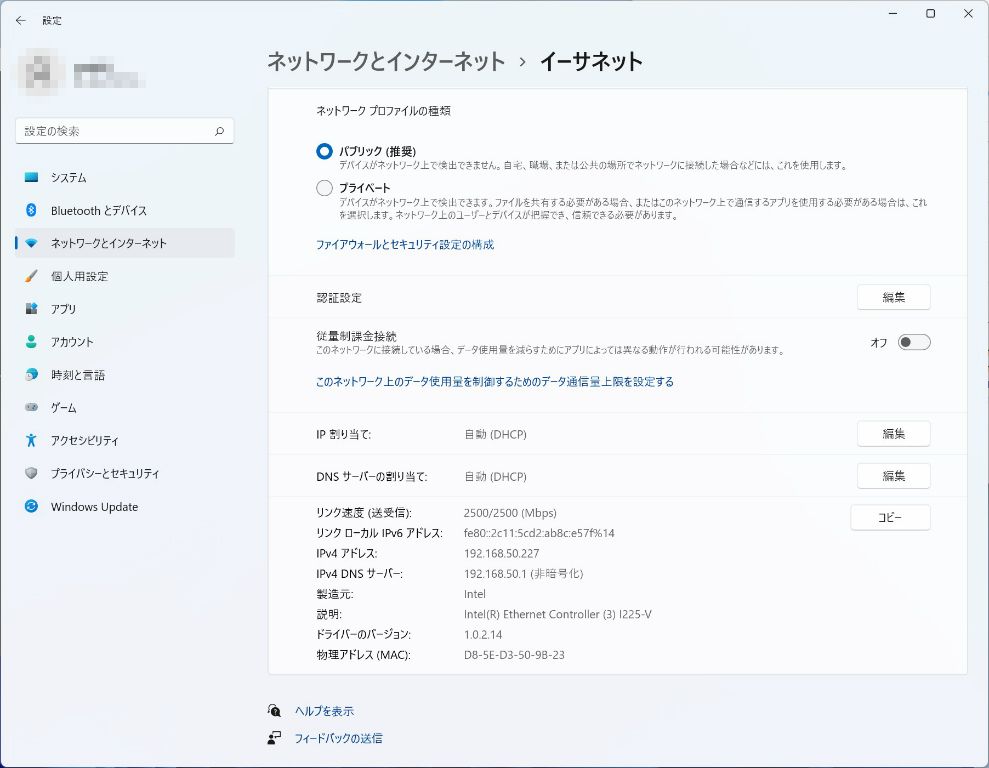Click 編集 button for 認証設定
Viewport: 989px width, 768px height.
click(893, 297)
